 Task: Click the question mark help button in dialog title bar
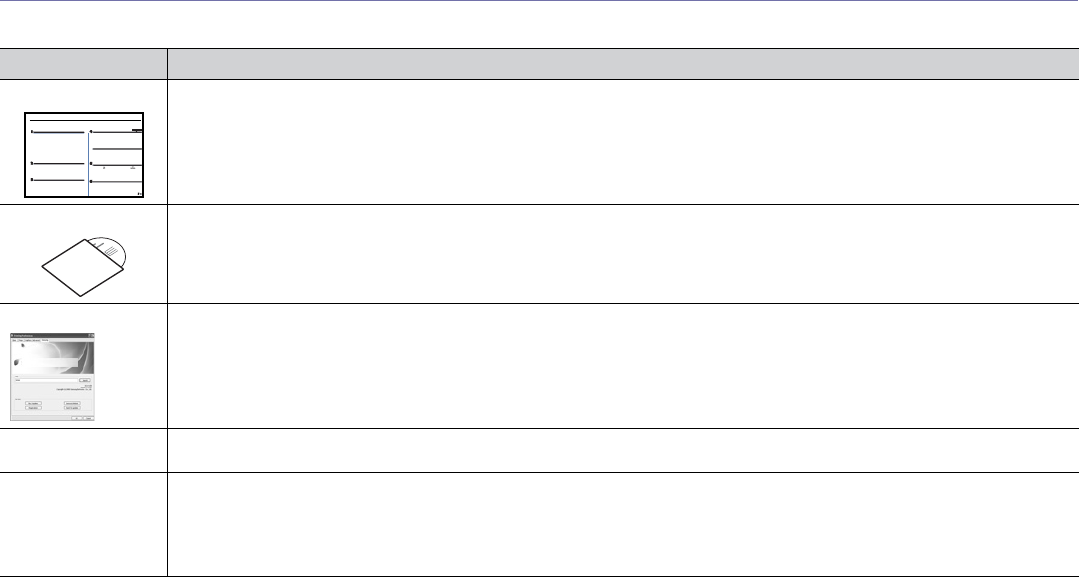[89, 335]
